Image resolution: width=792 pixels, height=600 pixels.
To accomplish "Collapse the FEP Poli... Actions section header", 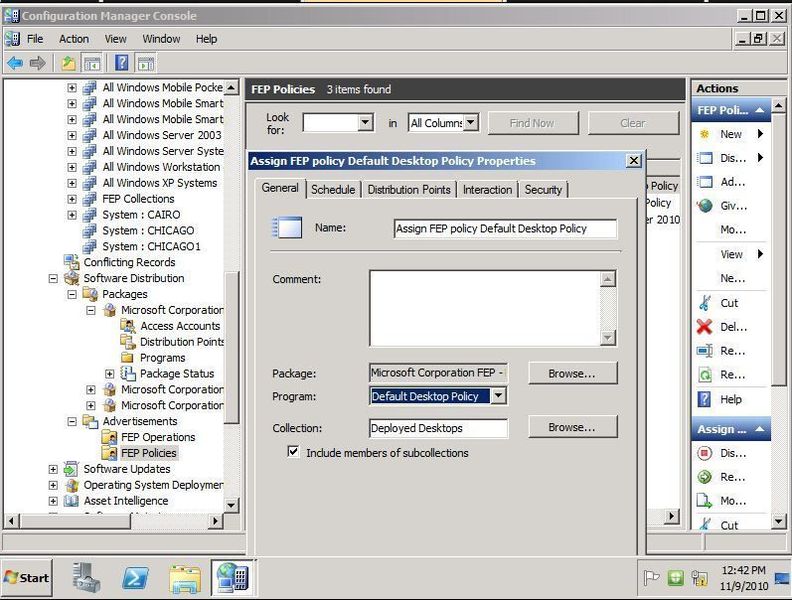I will point(730,110).
